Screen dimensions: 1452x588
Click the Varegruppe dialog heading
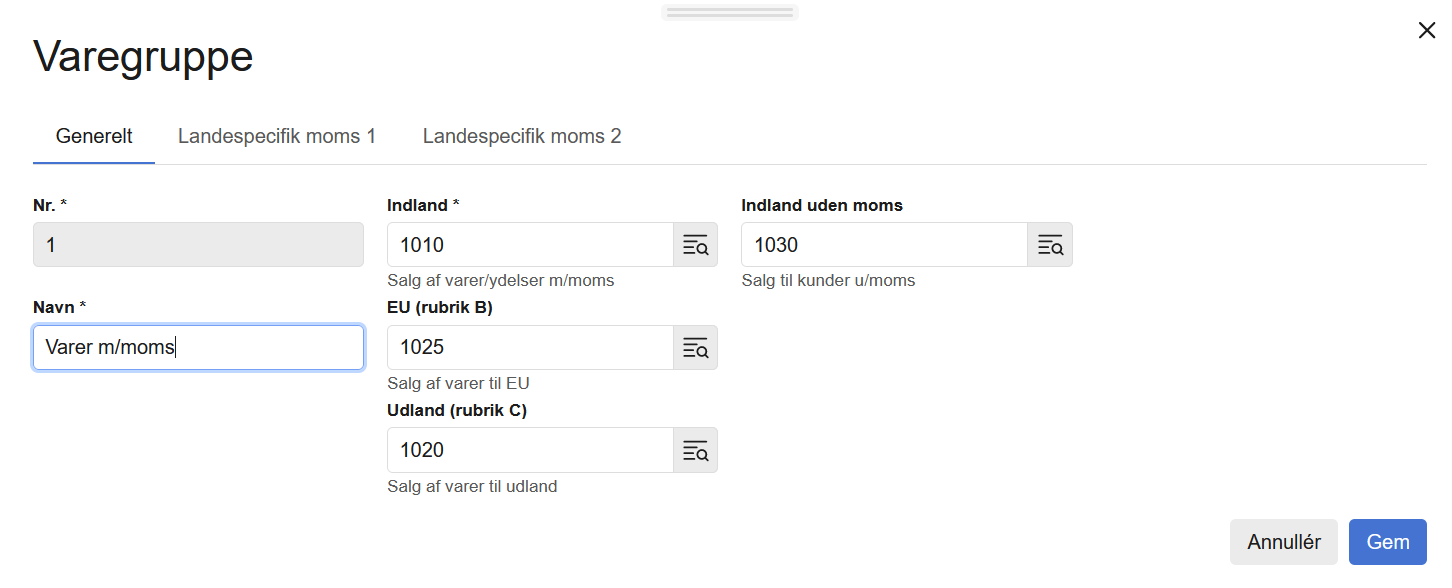click(x=143, y=57)
